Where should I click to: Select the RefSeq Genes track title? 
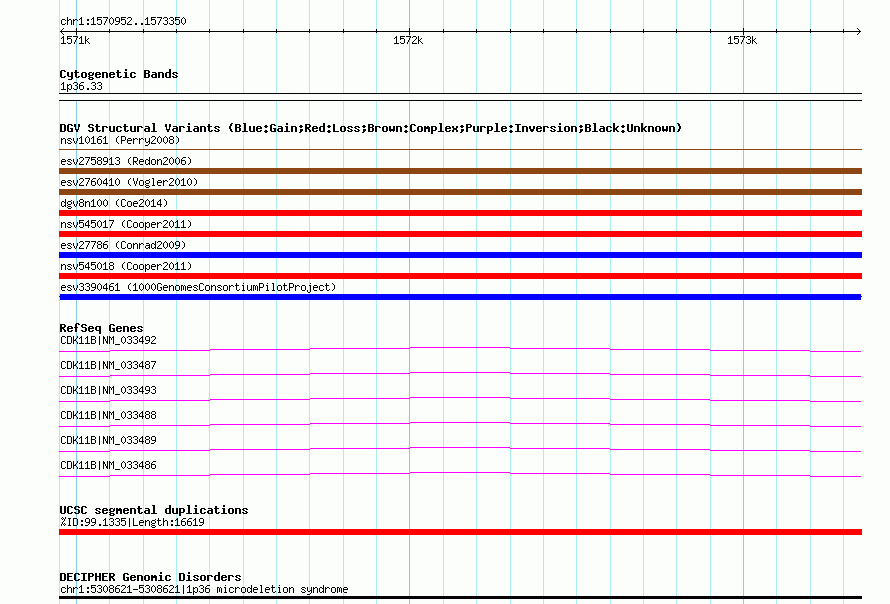point(101,328)
